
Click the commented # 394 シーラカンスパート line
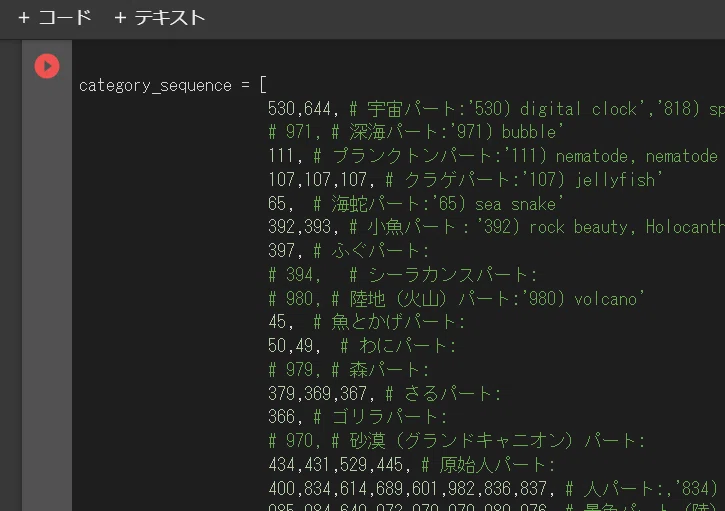click(x=403, y=275)
